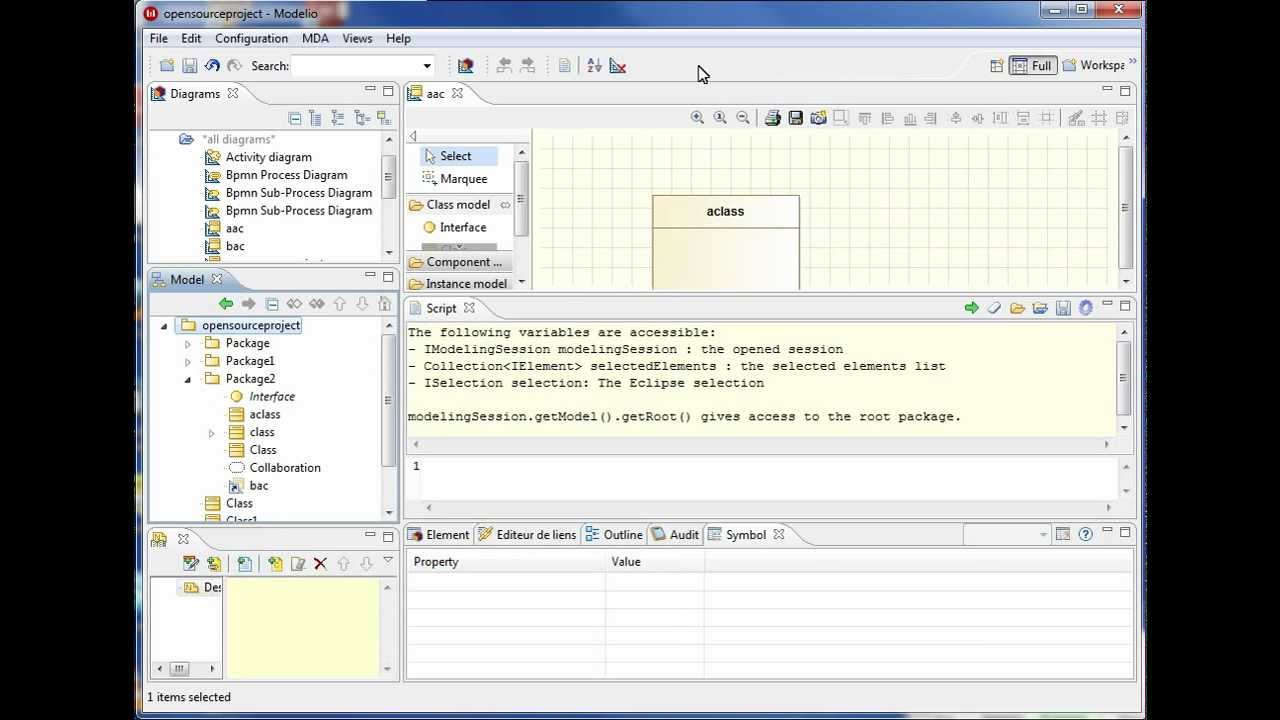Print the aac diagram using printer icon
Screen dimensions: 1280x720
click(x=773, y=118)
